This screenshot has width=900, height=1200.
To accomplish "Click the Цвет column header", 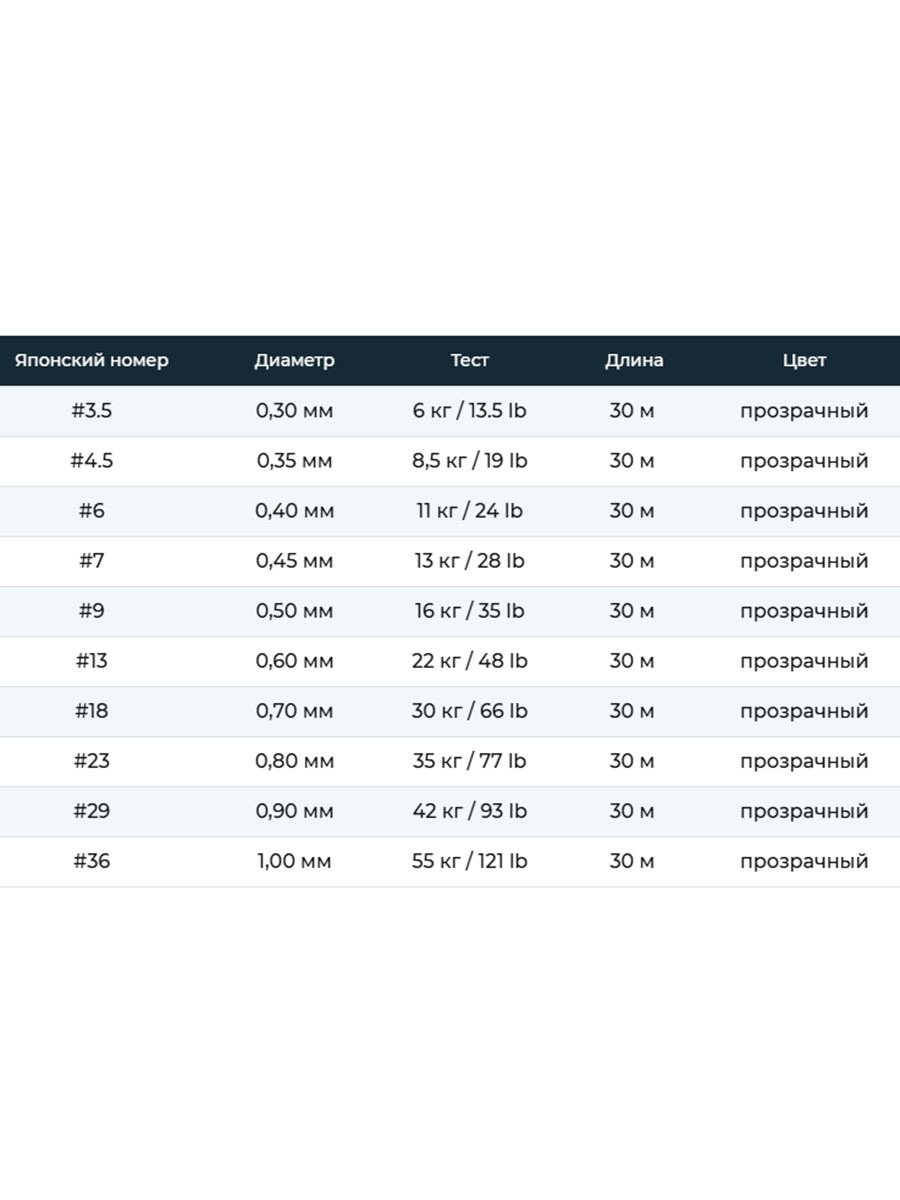I will (804, 360).
